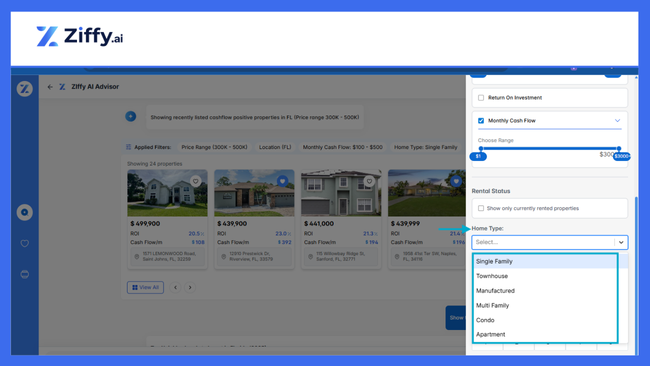650x366 pixels.
Task: Click the Price Range (300K - 500K) filter chip
Action: [214, 147]
